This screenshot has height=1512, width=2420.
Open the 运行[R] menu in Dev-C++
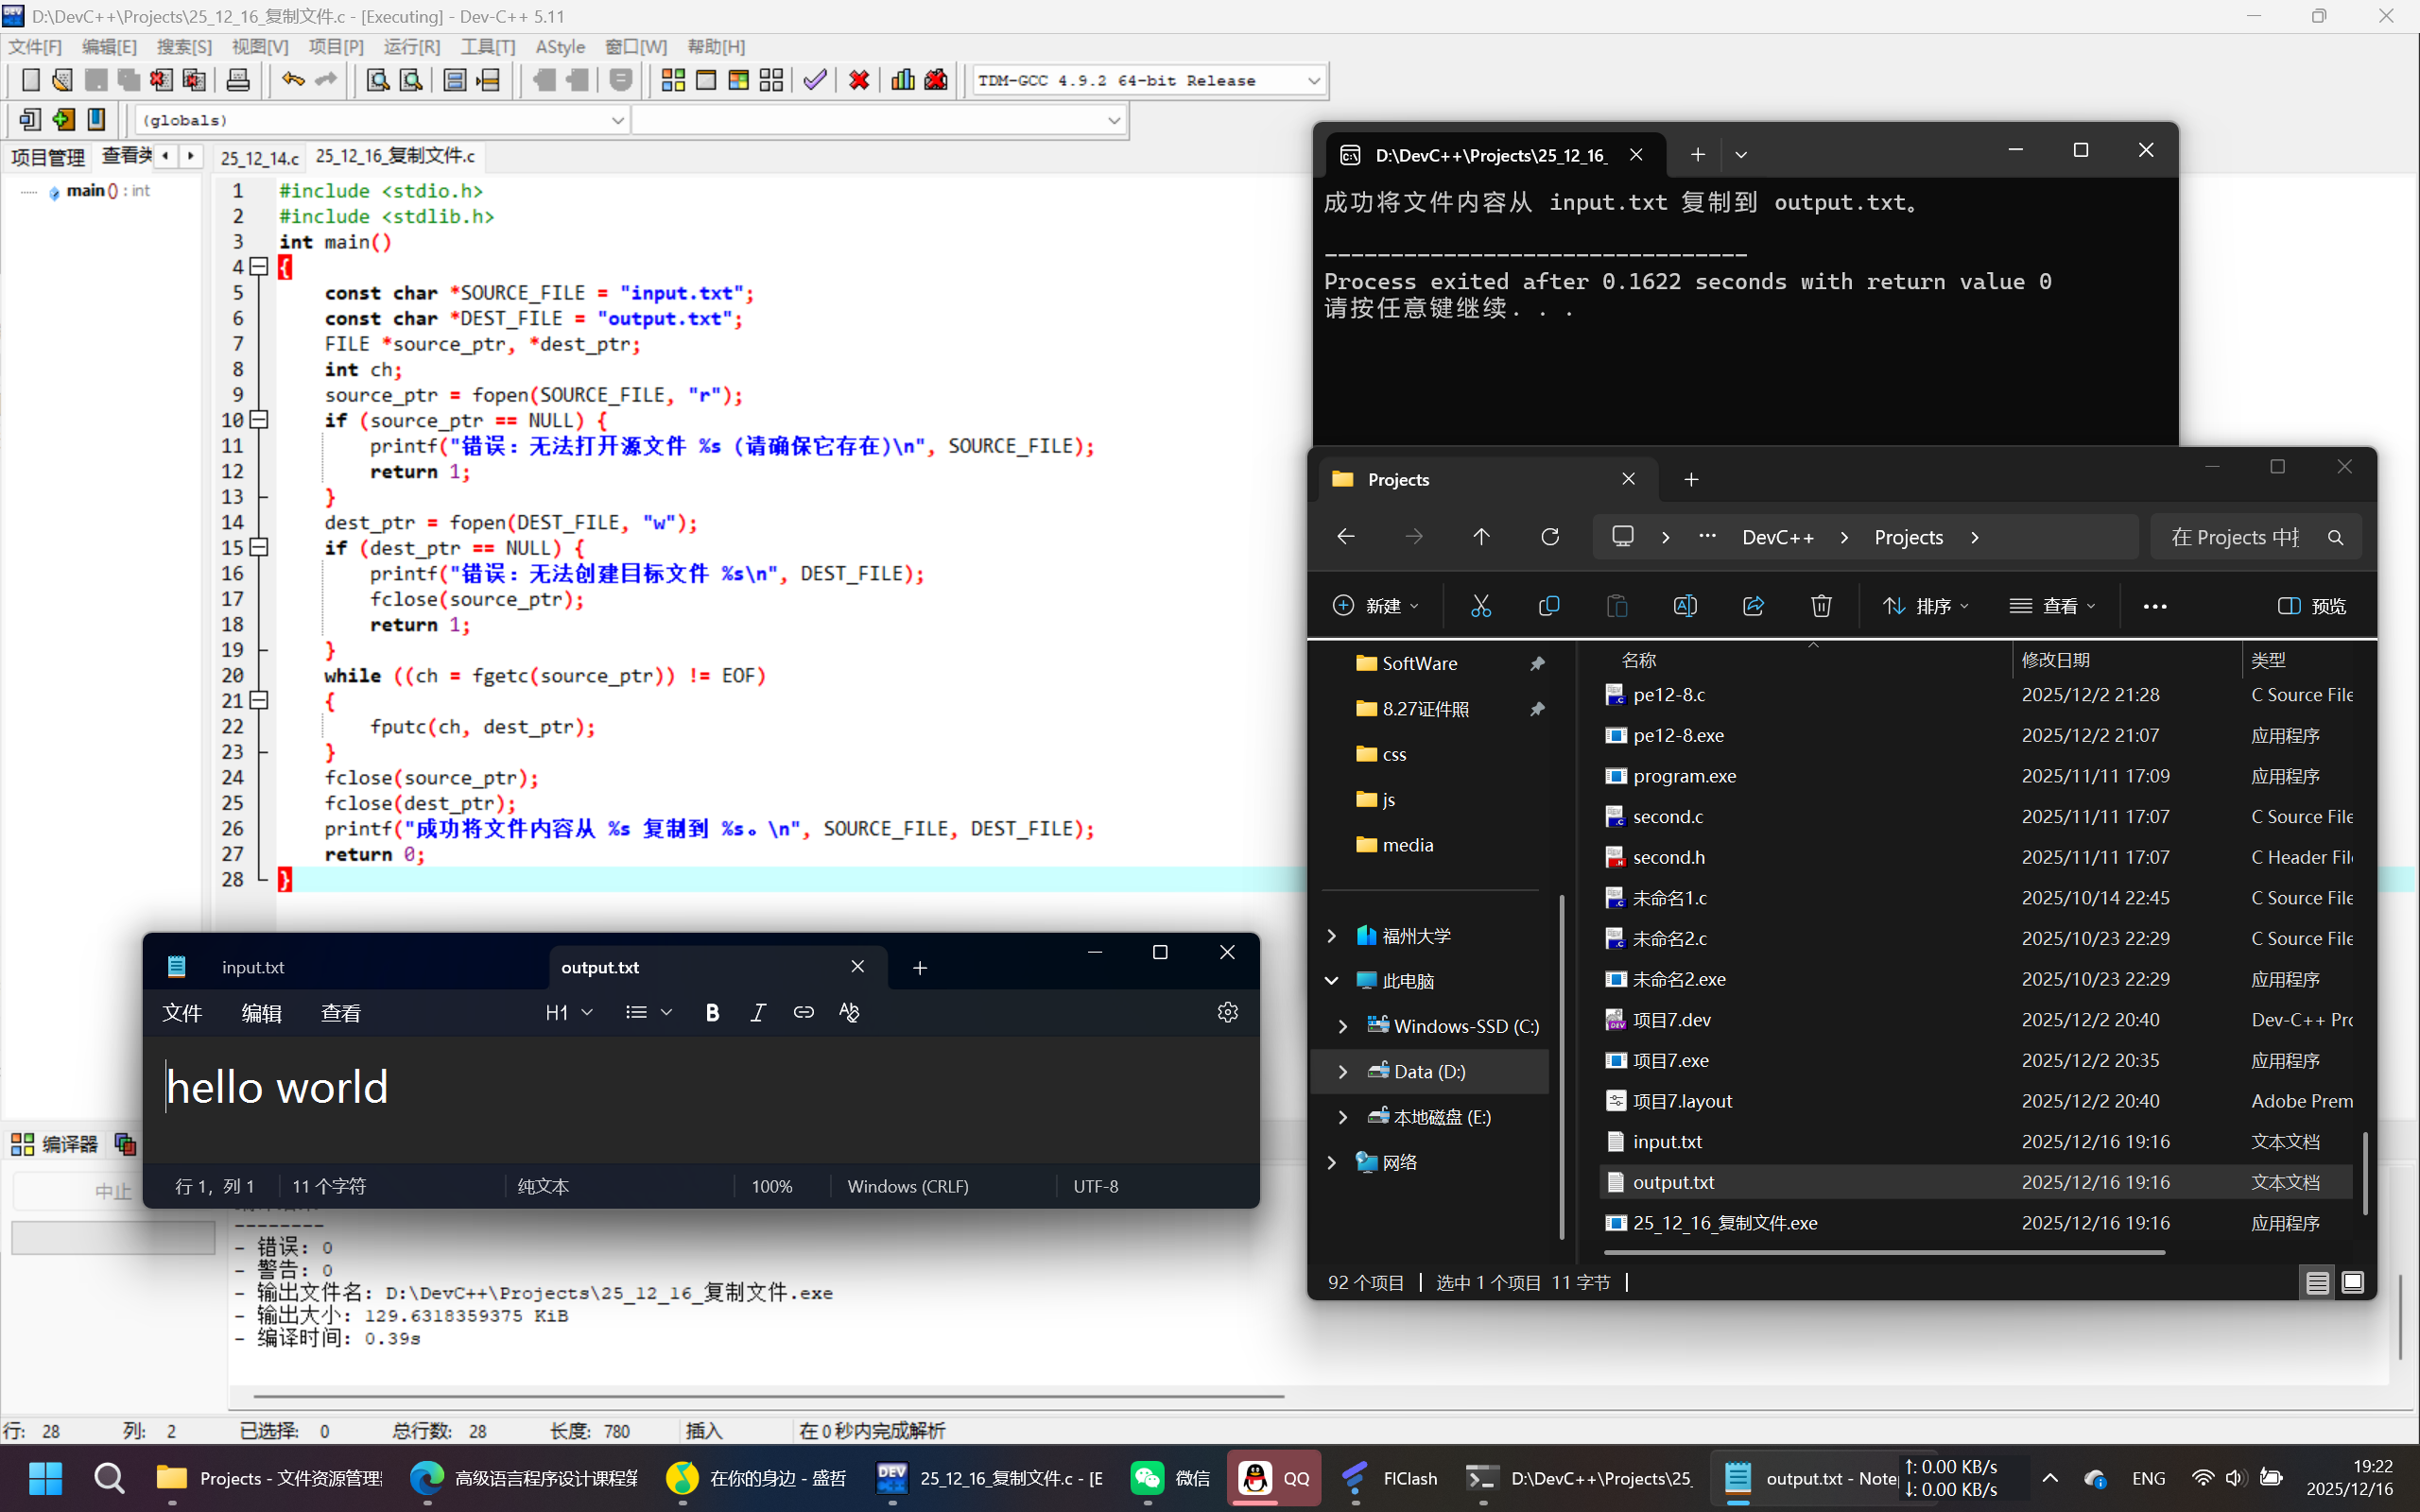click(x=411, y=47)
